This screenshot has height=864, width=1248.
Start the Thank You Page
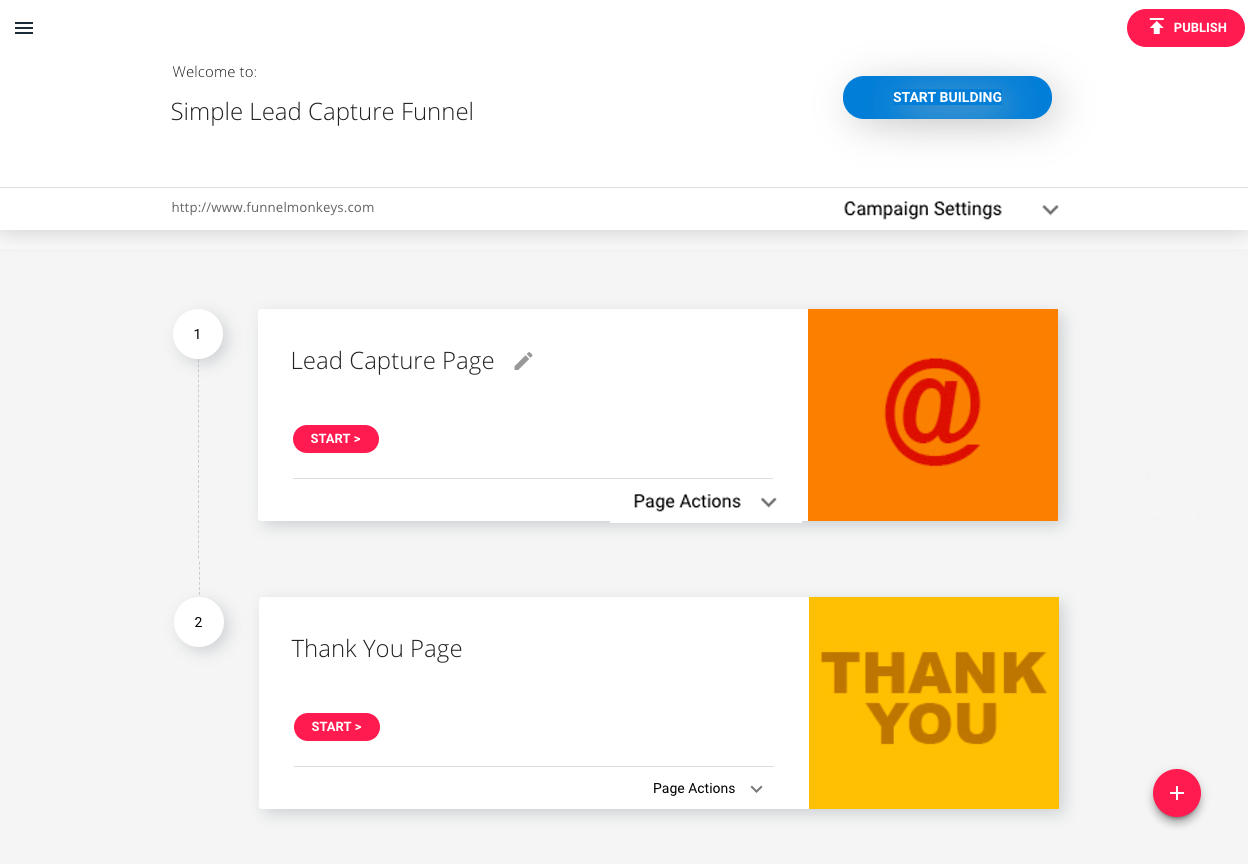coord(337,727)
